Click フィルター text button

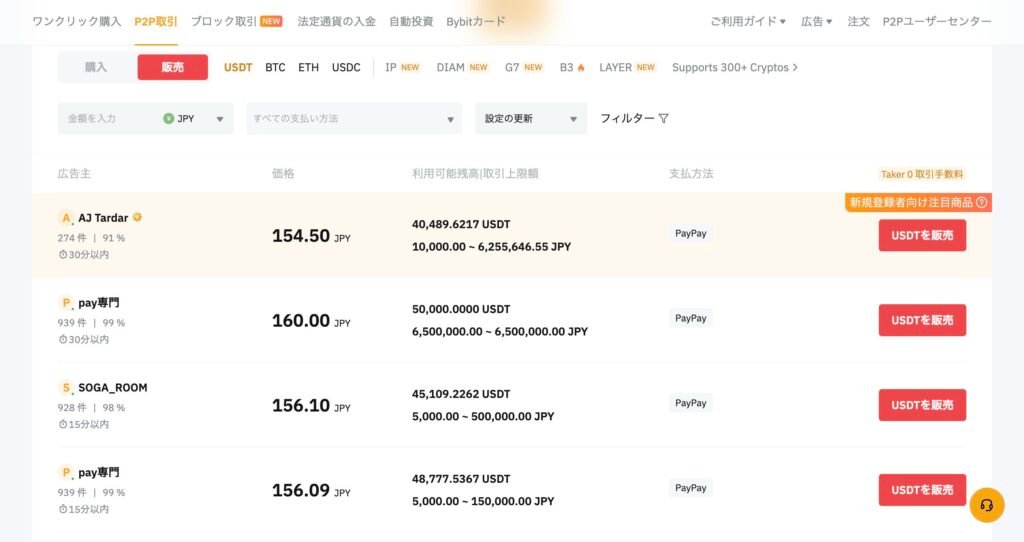tap(627, 118)
